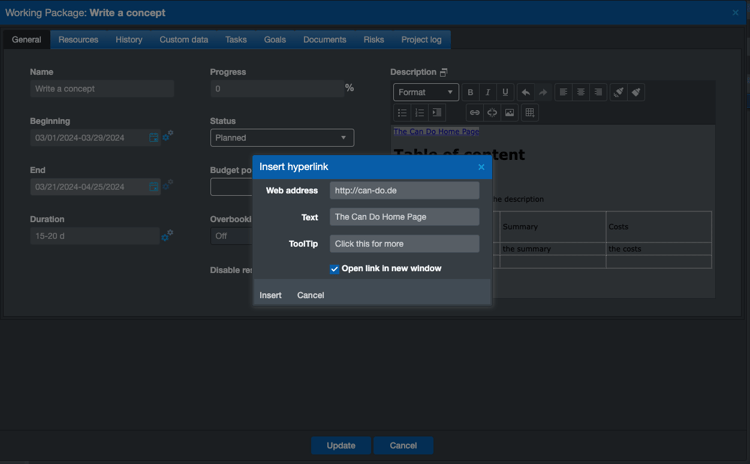Click the gears icon next to End
Screen dimensions: 750x464
167,185
